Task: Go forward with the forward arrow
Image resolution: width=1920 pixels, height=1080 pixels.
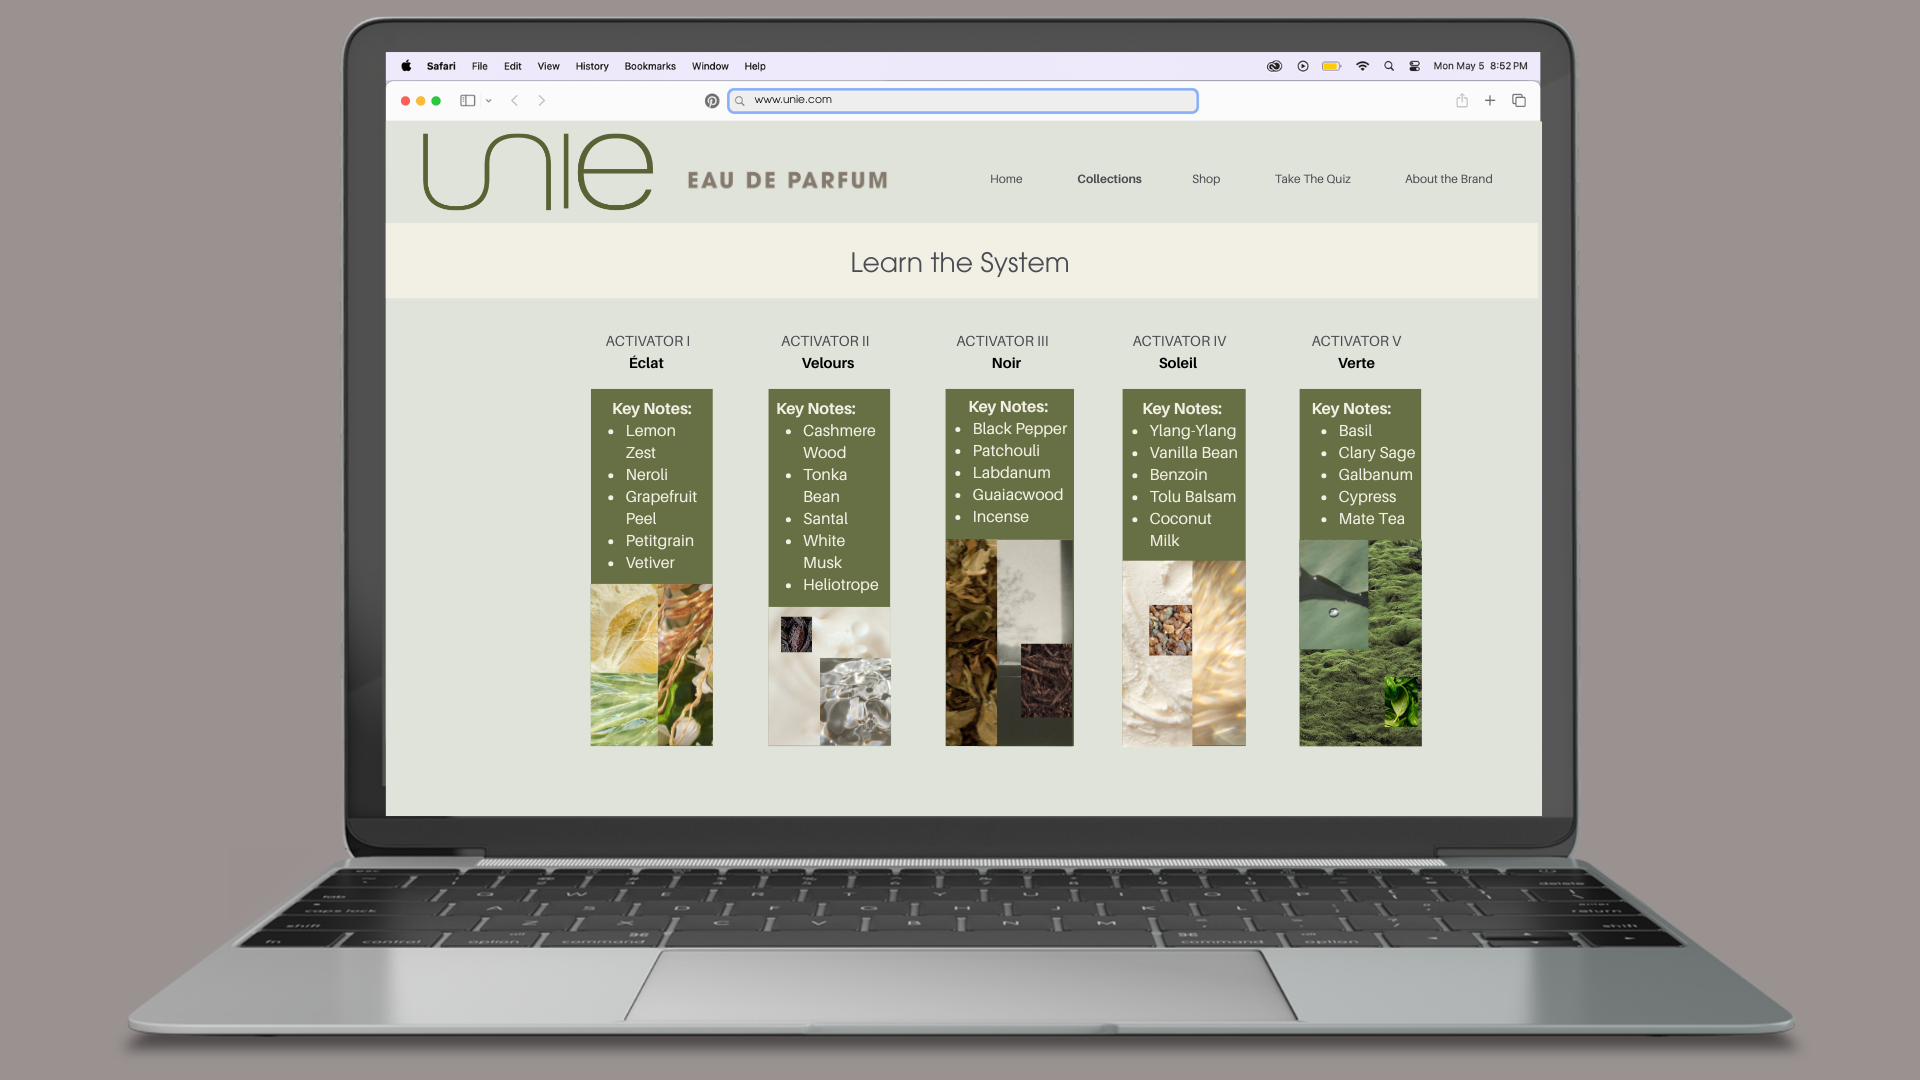Action: click(x=542, y=101)
